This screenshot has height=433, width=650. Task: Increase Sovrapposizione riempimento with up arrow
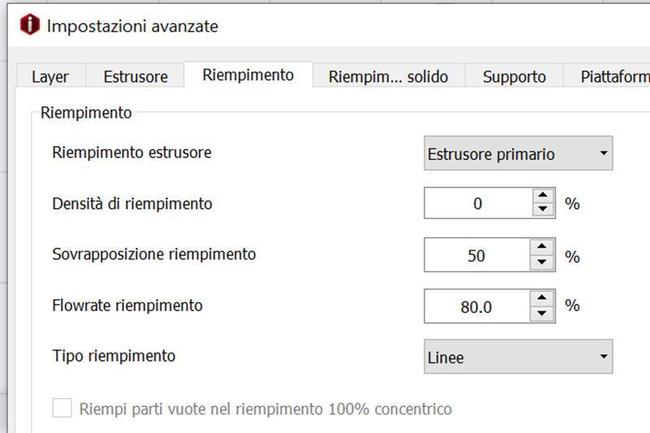pos(542,248)
